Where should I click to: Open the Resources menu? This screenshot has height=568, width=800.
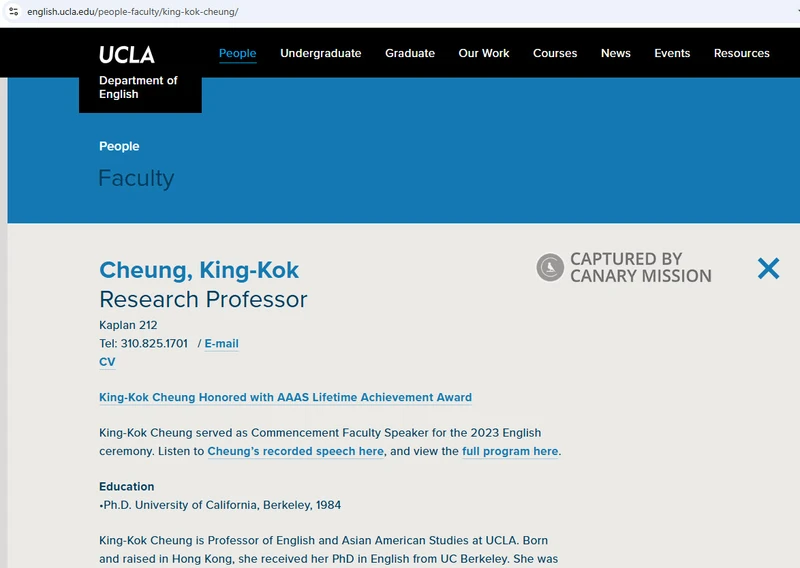coord(741,53)
